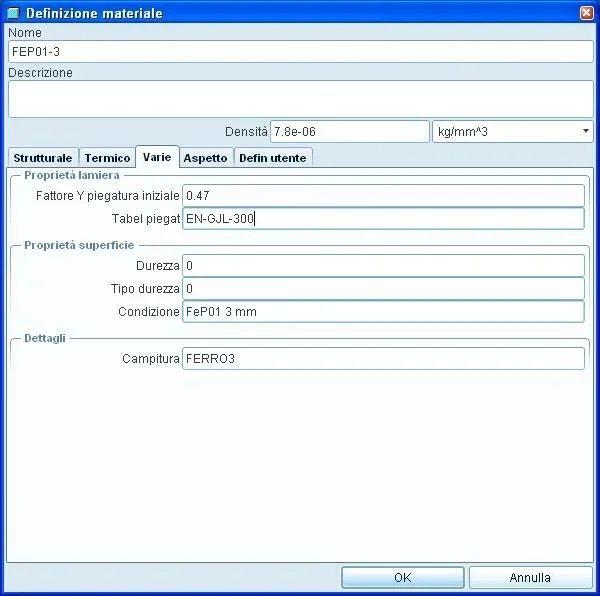Click the Proprietà lamiera group label
Image resolution: width=600 pixels, height=596 pixels.
72,175
